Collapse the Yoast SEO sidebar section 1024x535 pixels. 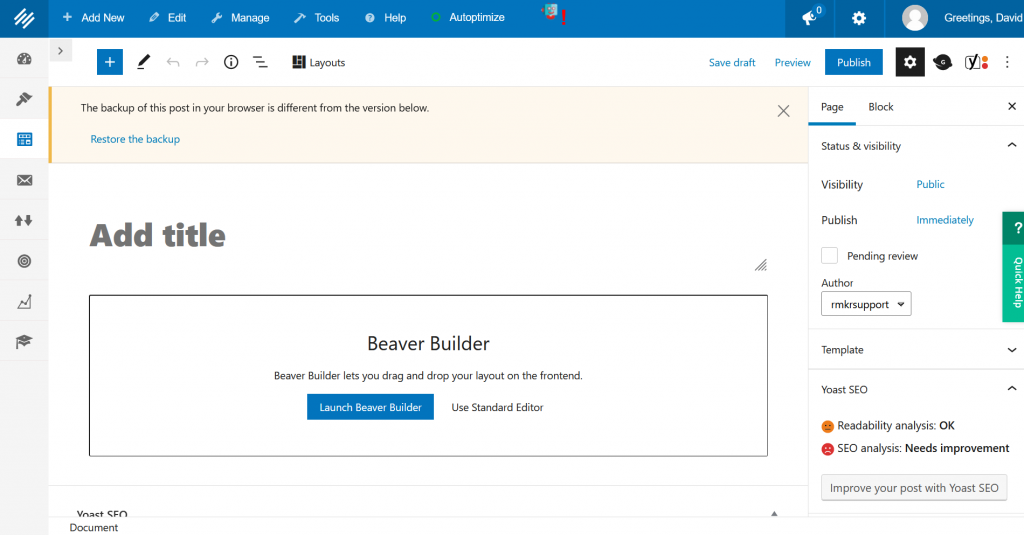[x=916, y=389]
